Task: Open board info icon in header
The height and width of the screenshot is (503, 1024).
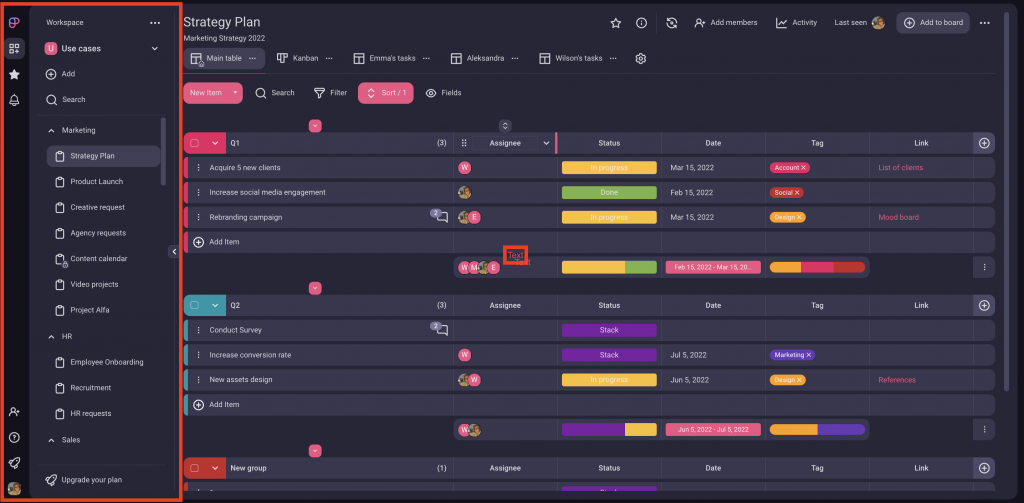Action: 641,23
